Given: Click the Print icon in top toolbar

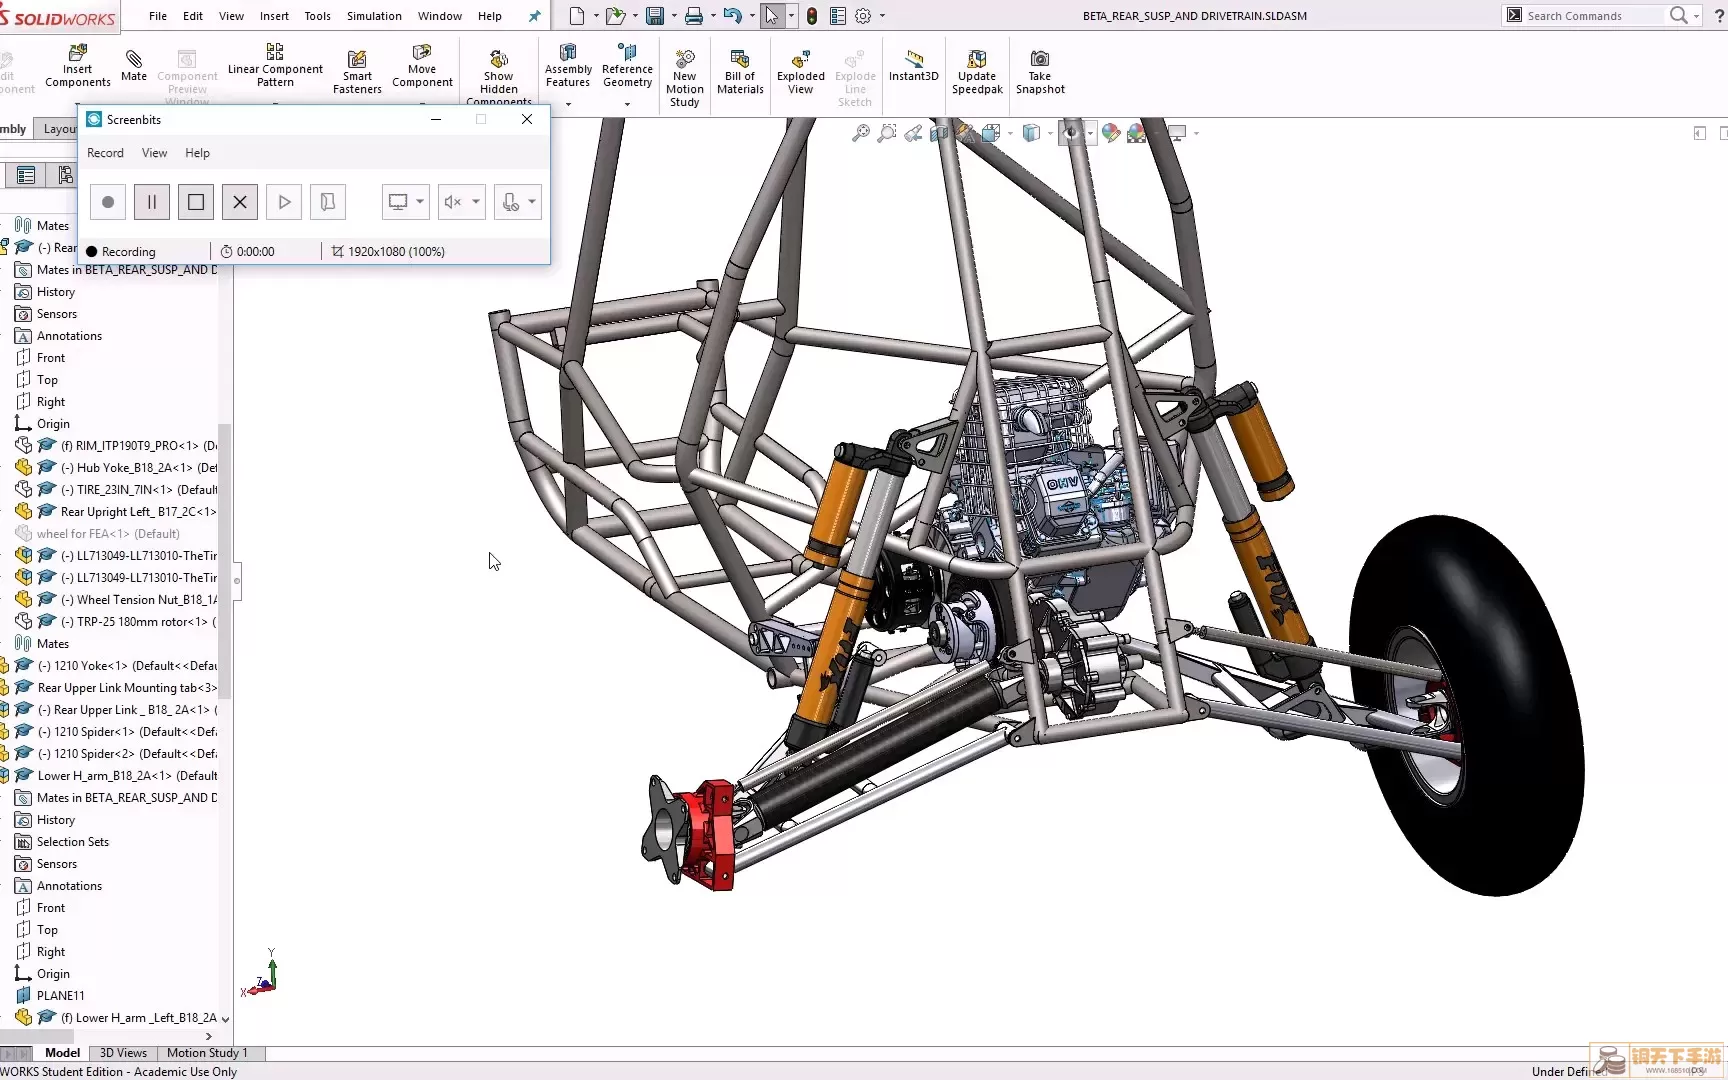Looking at the screenshot, I should point(694,16).
